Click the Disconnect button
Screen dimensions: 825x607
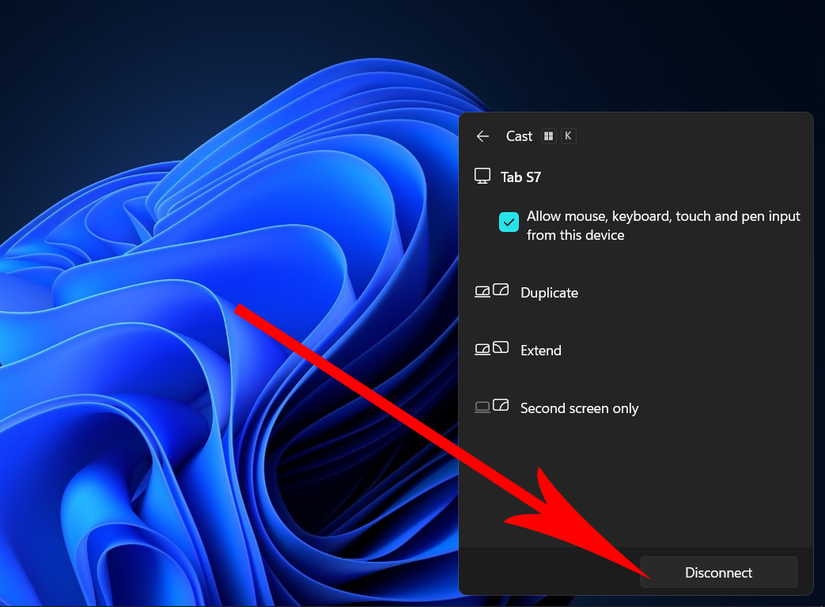point(719,572)
